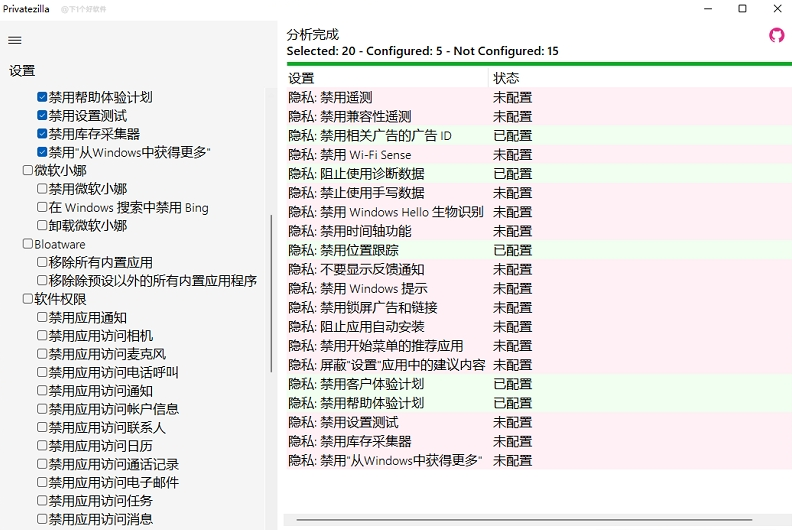Select row 隐私: 阻止使用诊断数据
The width and height of the screenshot is (792, 530).
click(539, 174)
